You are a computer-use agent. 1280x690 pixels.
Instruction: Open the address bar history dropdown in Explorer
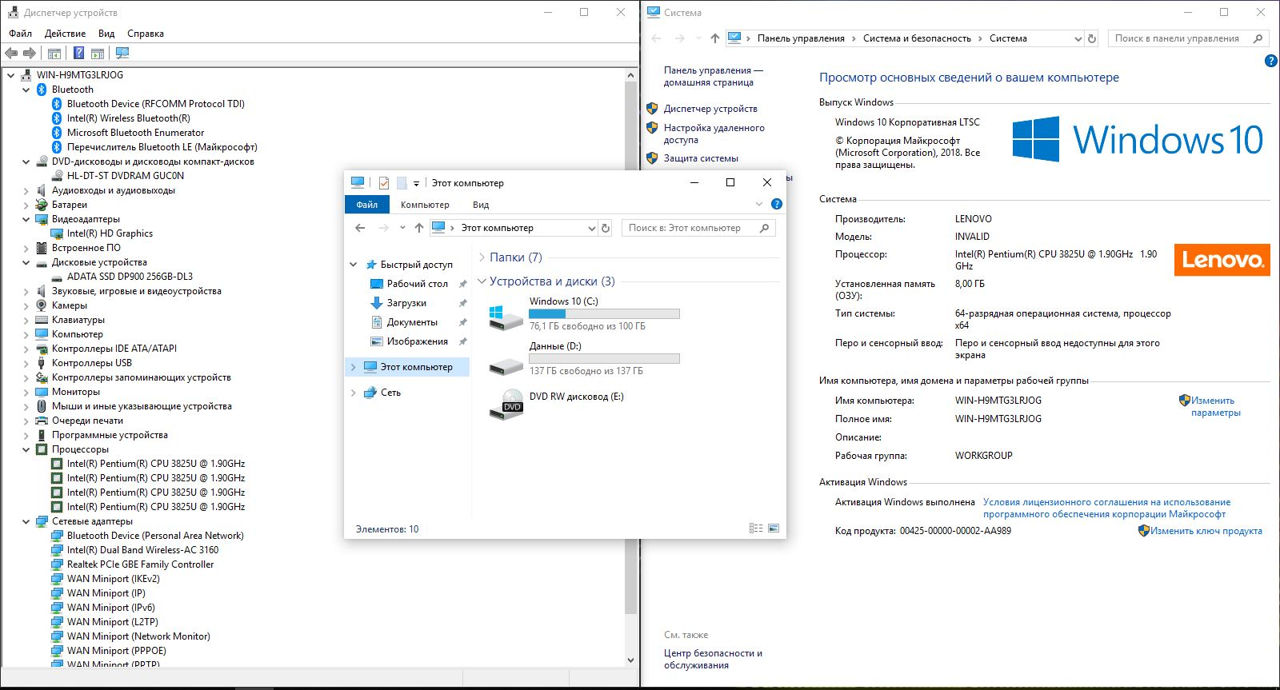pyautogui.click(x=591, y=228)
